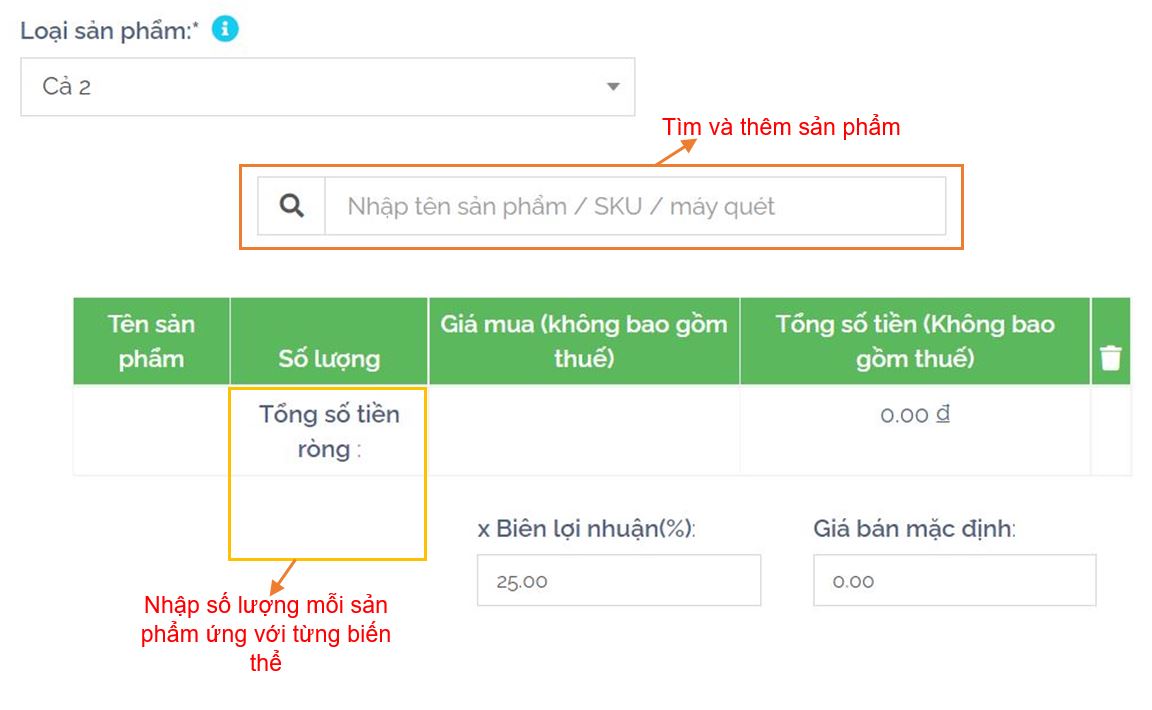The width and height of the screenshot is (1152, 710).
Task: Click the blue info icon beside Loại sản phẩm
Action: click(x=225, y=30)
